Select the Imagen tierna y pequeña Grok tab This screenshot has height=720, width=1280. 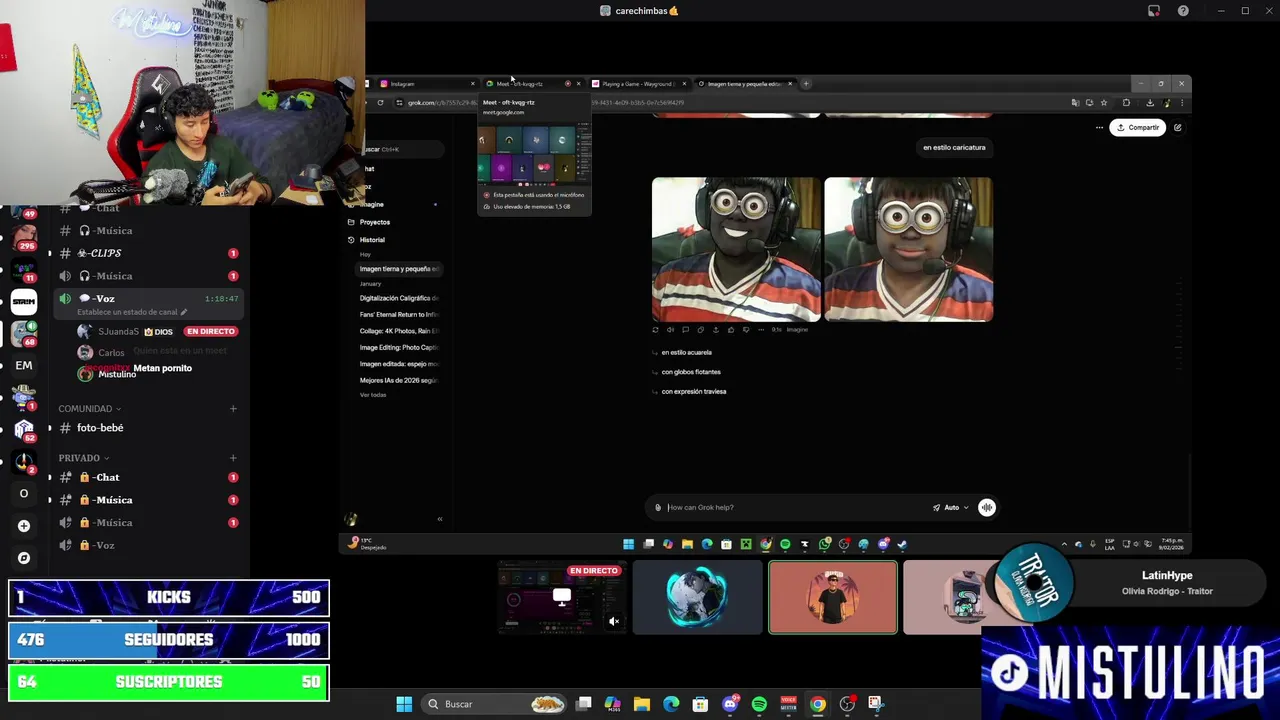[745, 84]
